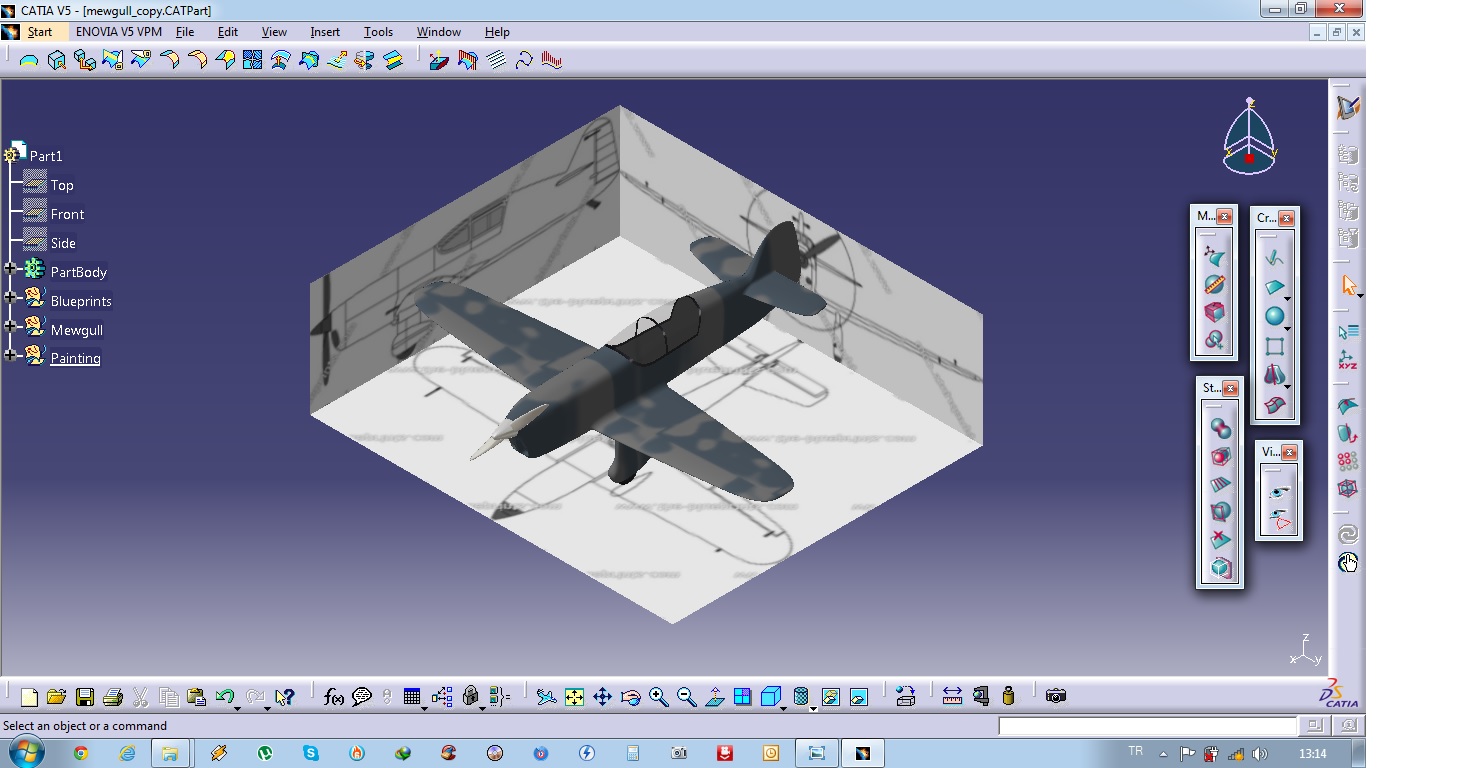Select the arrow Select tool in right toolbar
1465x768 pixels.
(x=1348, y=285)
